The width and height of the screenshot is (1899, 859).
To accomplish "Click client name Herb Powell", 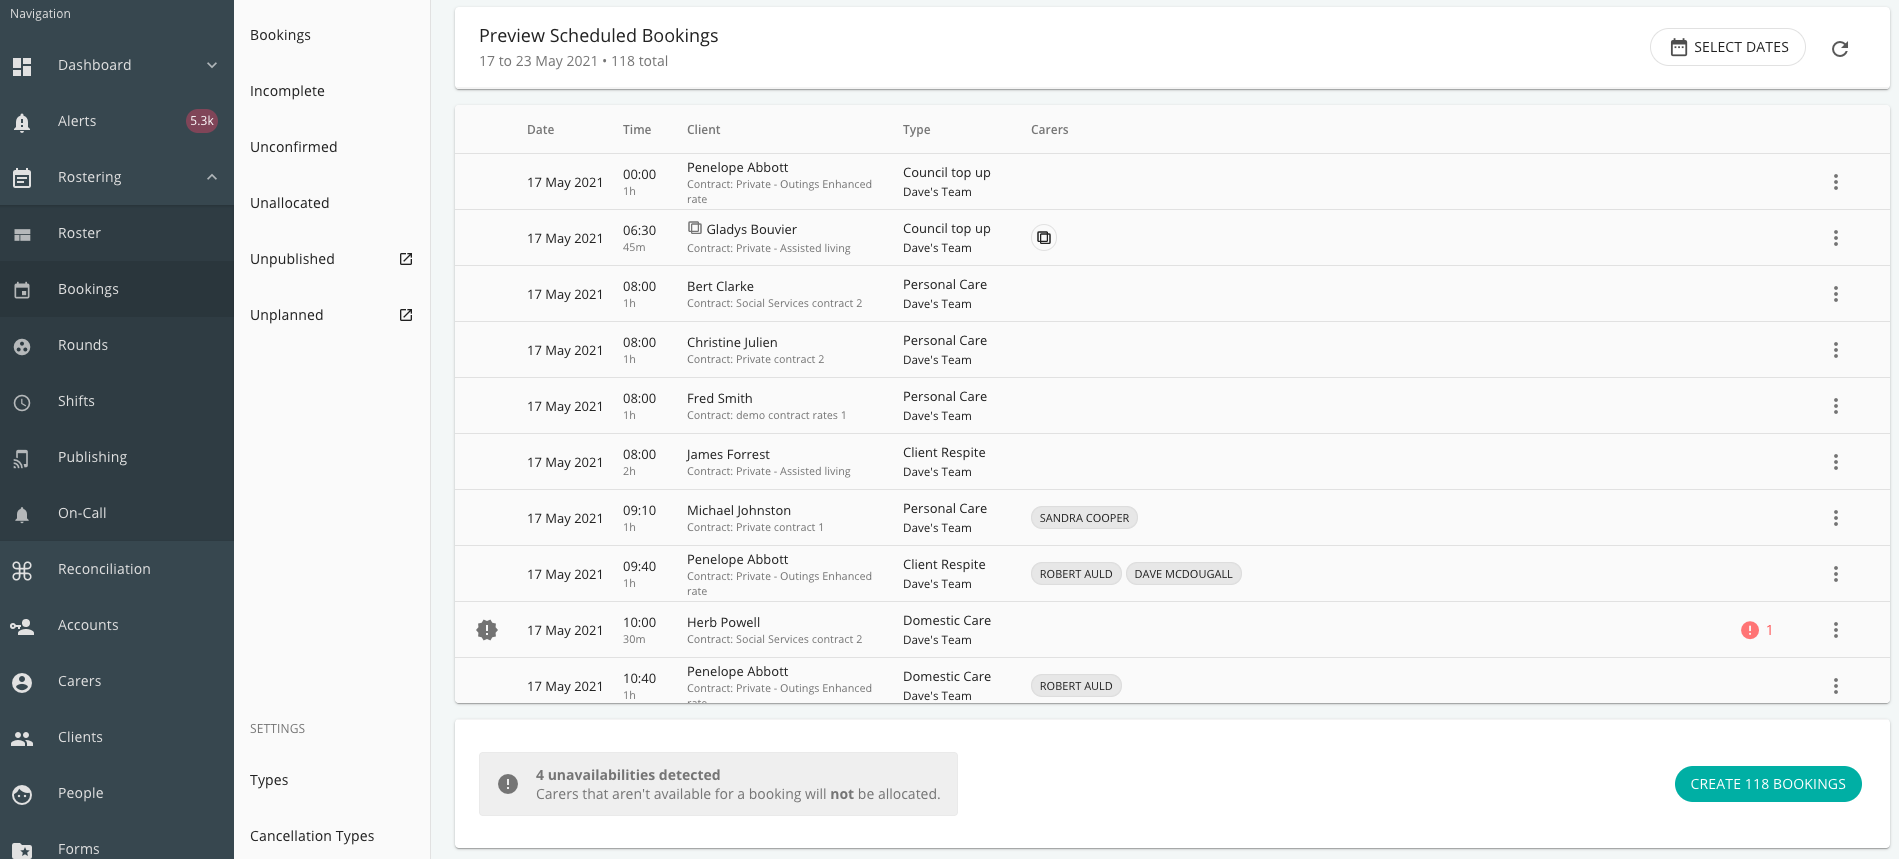I will point(723,622).
